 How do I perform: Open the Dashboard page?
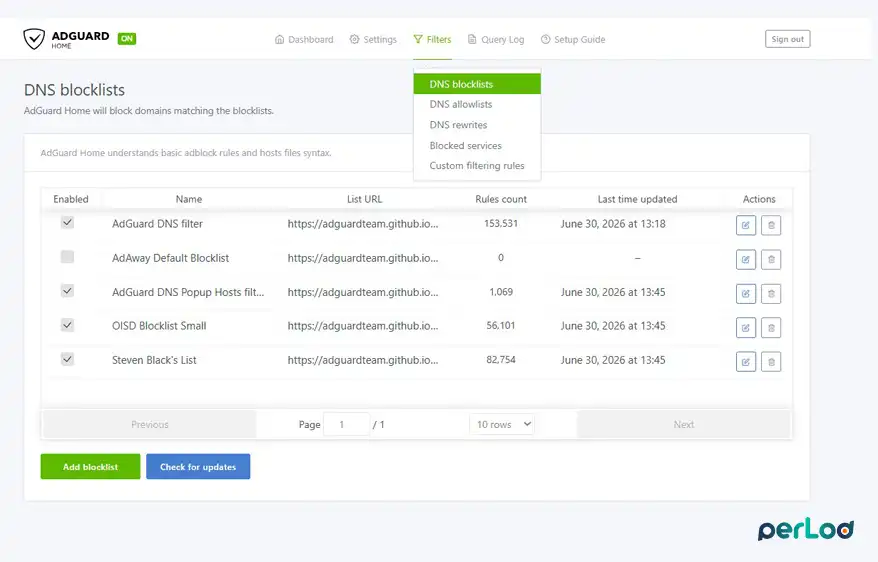[x=304, y=40]
